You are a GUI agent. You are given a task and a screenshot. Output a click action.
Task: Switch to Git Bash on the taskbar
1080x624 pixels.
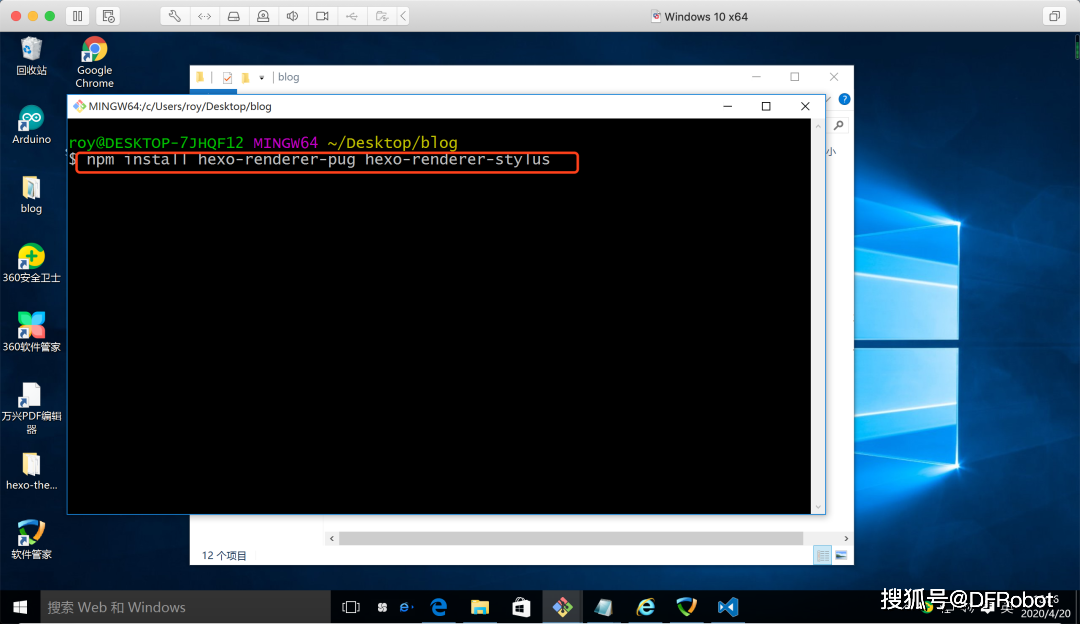coord(563,607)
